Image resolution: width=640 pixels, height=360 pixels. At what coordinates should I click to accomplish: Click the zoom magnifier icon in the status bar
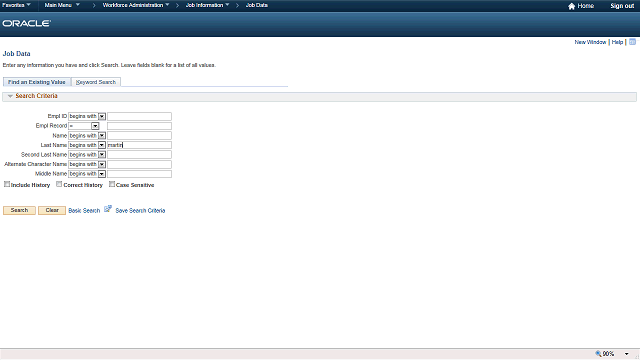(598, 353)
